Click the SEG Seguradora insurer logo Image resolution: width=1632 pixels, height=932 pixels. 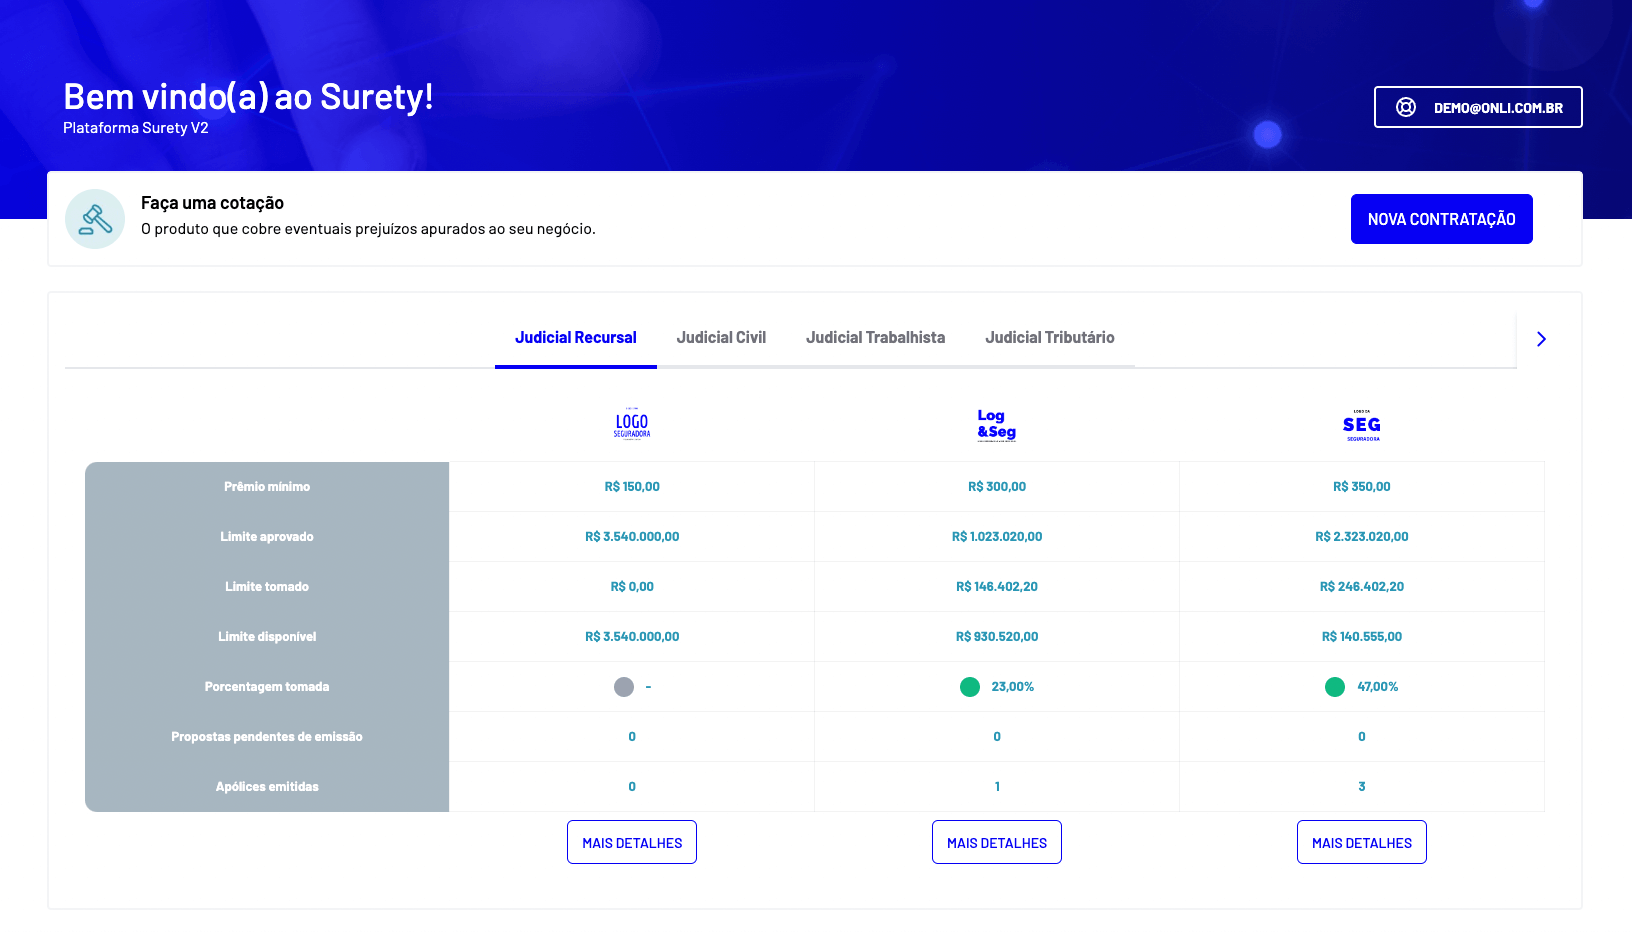coord(1361,425)
